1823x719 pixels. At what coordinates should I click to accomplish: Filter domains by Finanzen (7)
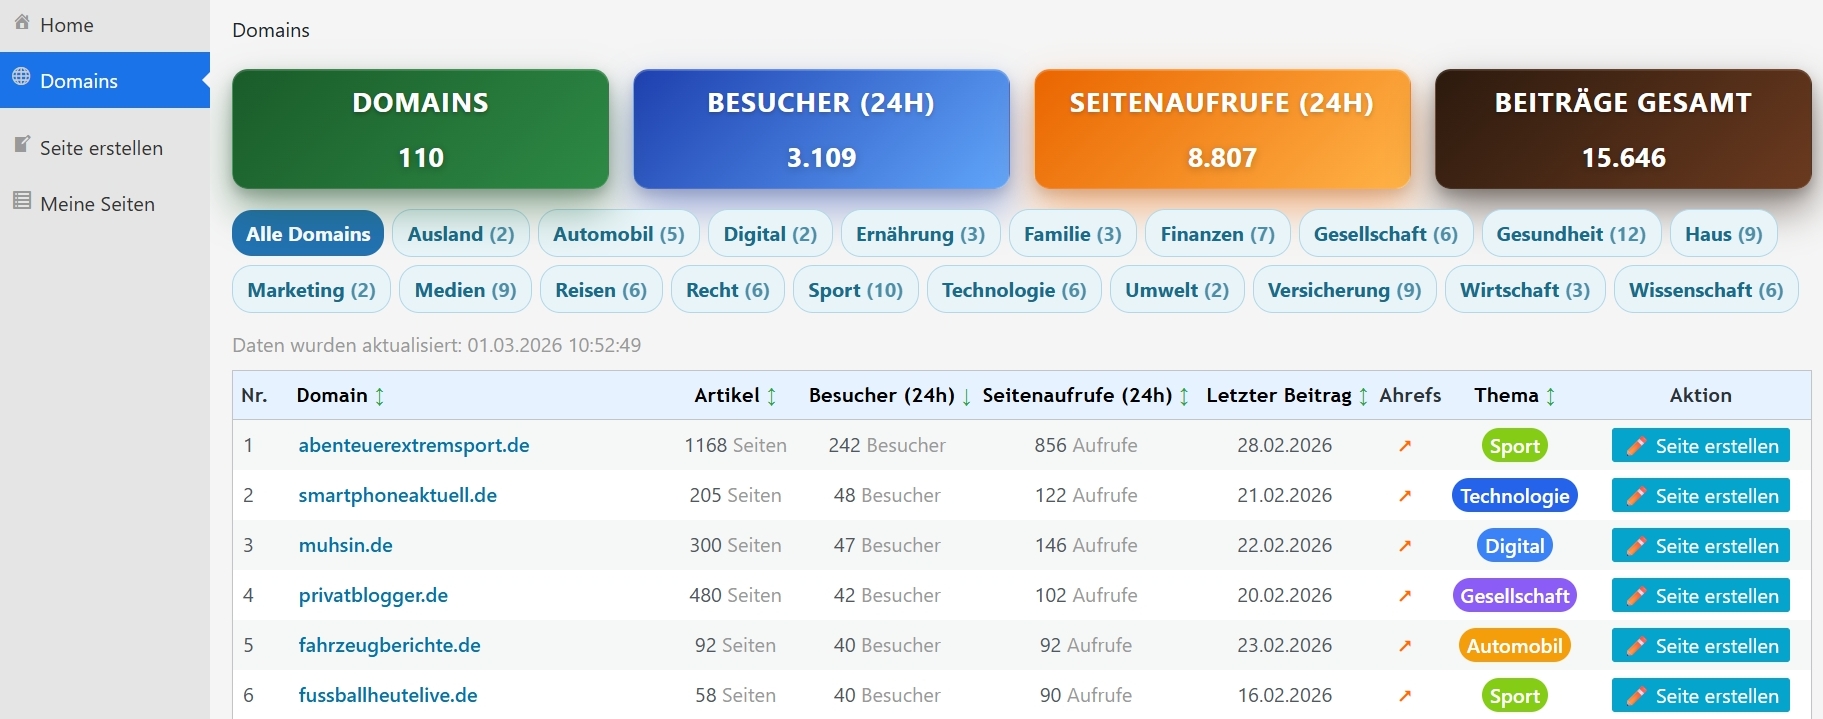point(1218,234)
